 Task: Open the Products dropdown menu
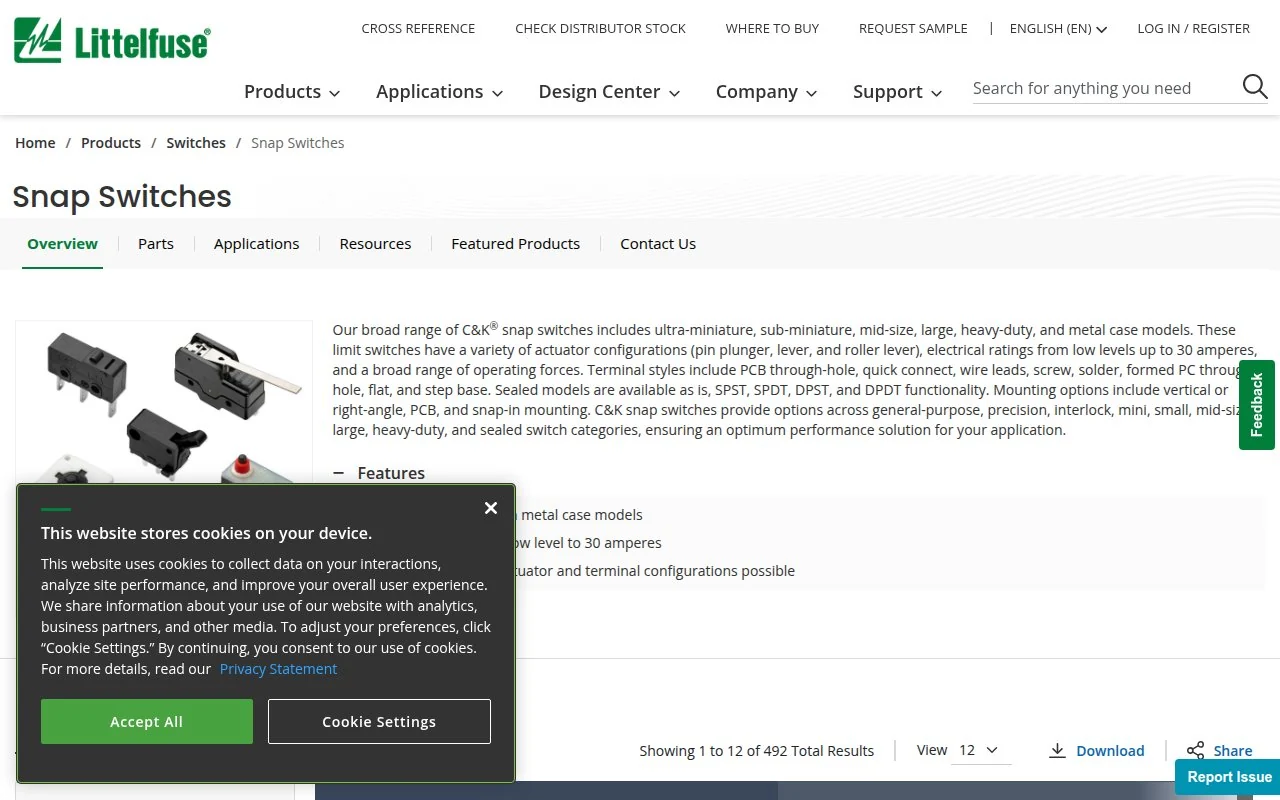(292, 92)
